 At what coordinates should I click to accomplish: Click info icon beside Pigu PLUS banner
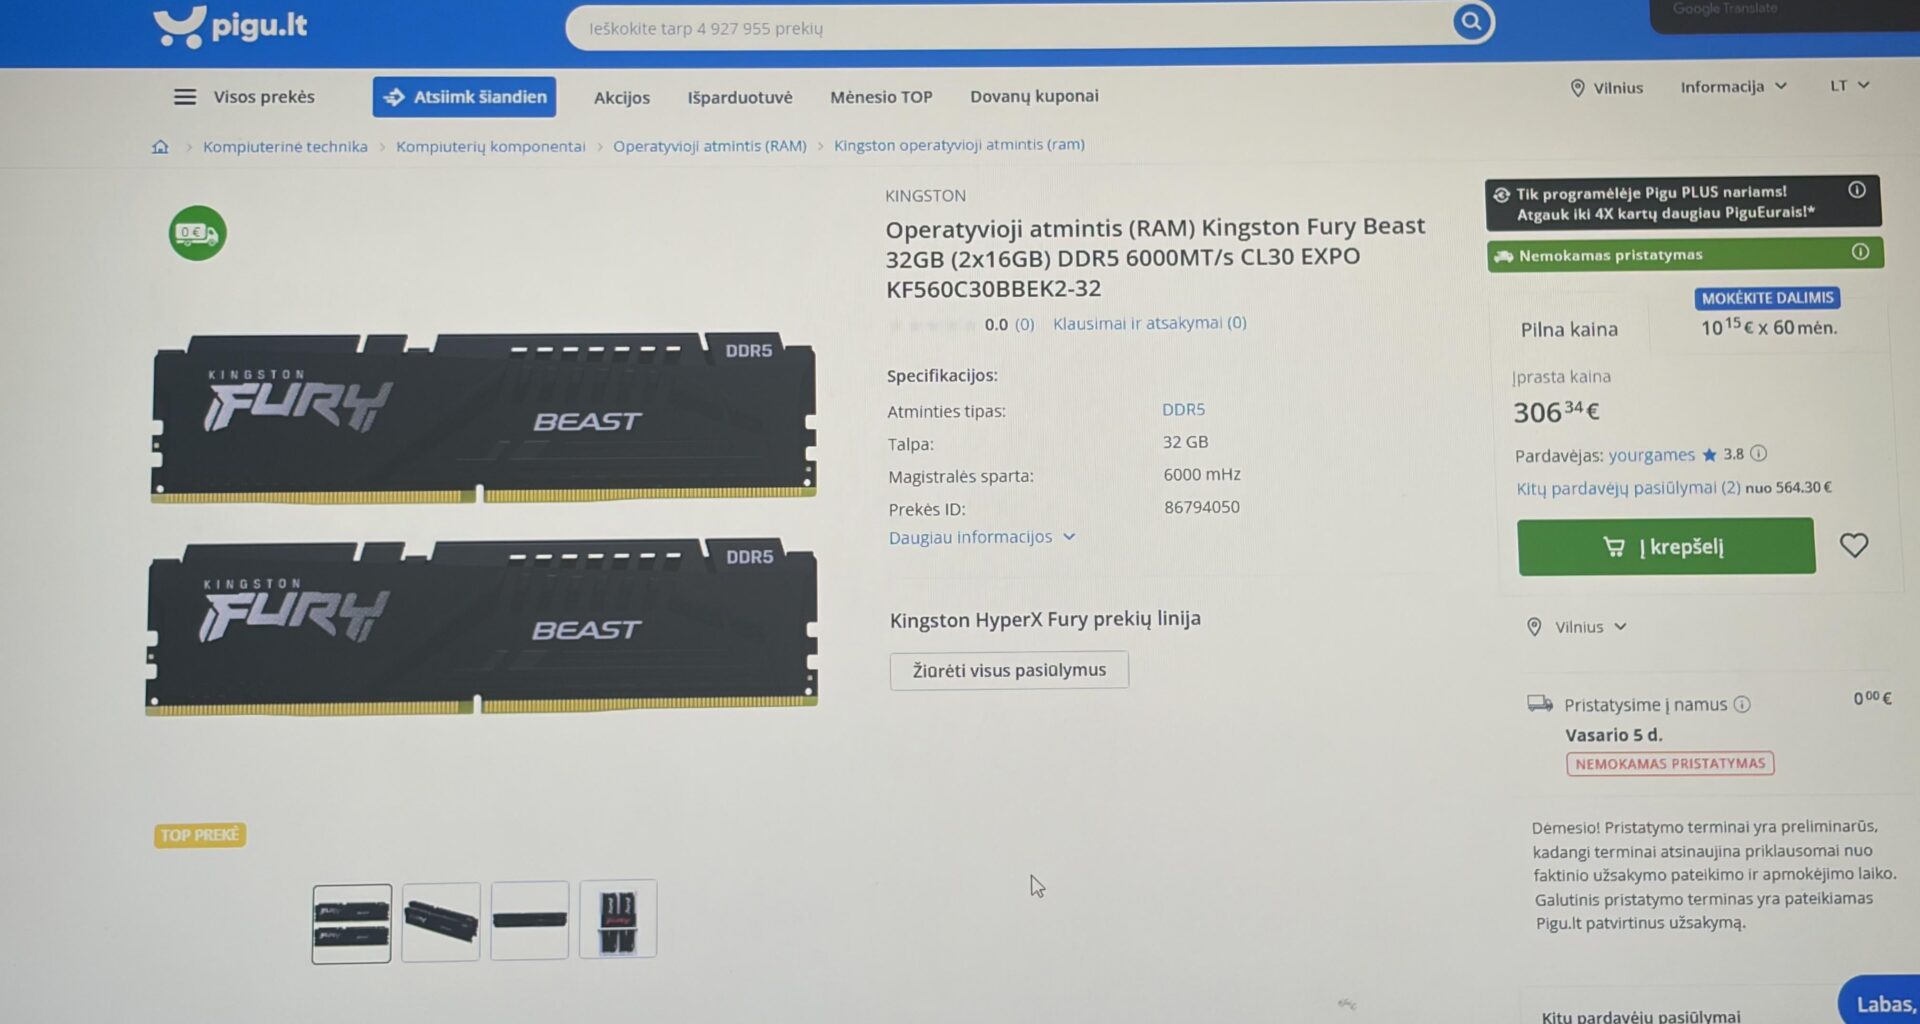1856,190
